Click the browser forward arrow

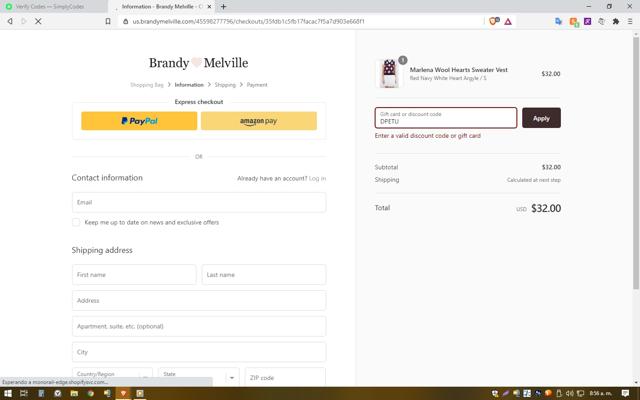tap(24, 21)
